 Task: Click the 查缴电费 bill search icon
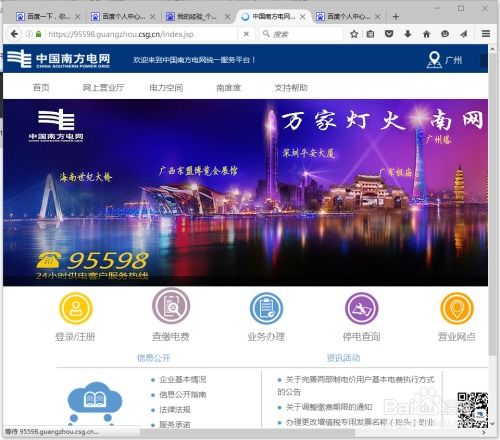click(x=171, y=306)
